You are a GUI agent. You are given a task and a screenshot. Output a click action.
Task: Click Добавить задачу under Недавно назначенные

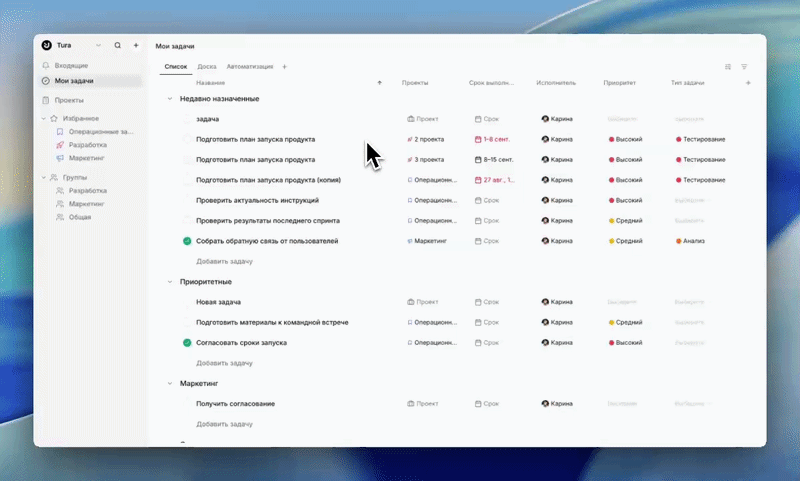point(224,262)
